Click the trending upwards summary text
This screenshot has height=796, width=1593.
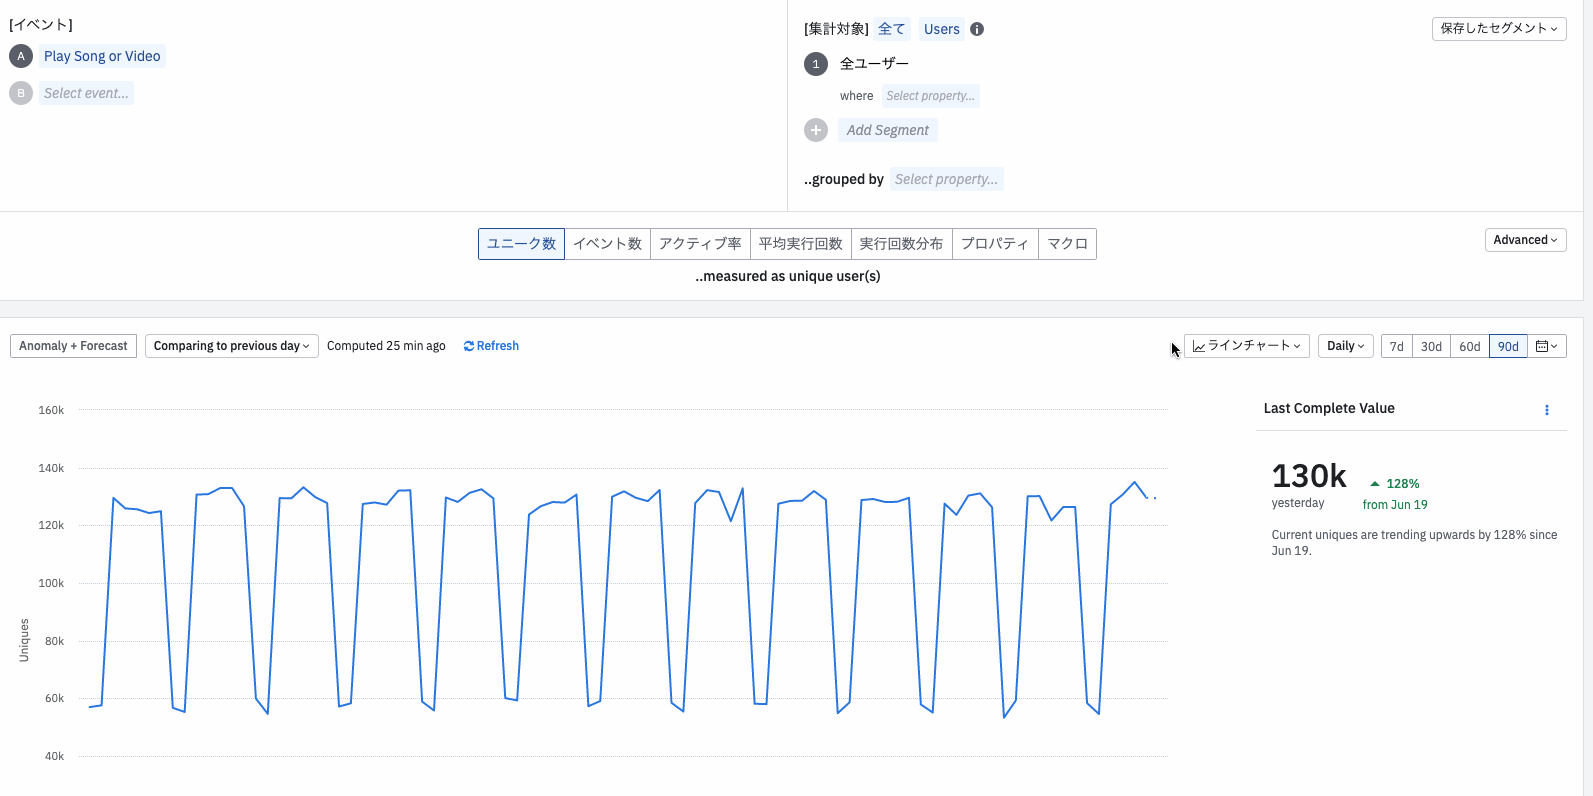[1414, 543]
